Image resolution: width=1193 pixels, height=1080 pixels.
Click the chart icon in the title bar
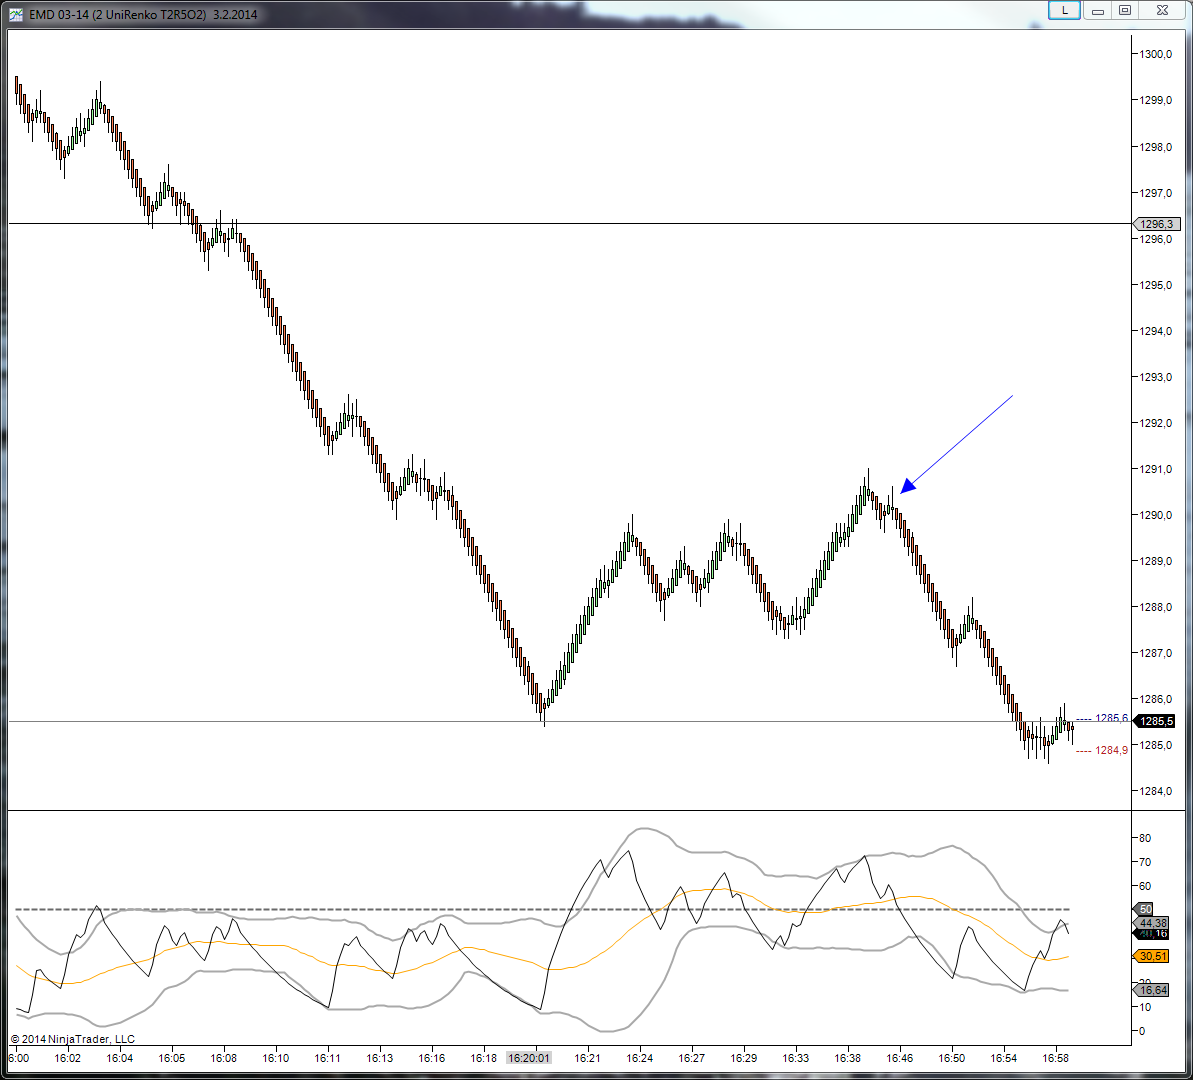click(15, 14)
